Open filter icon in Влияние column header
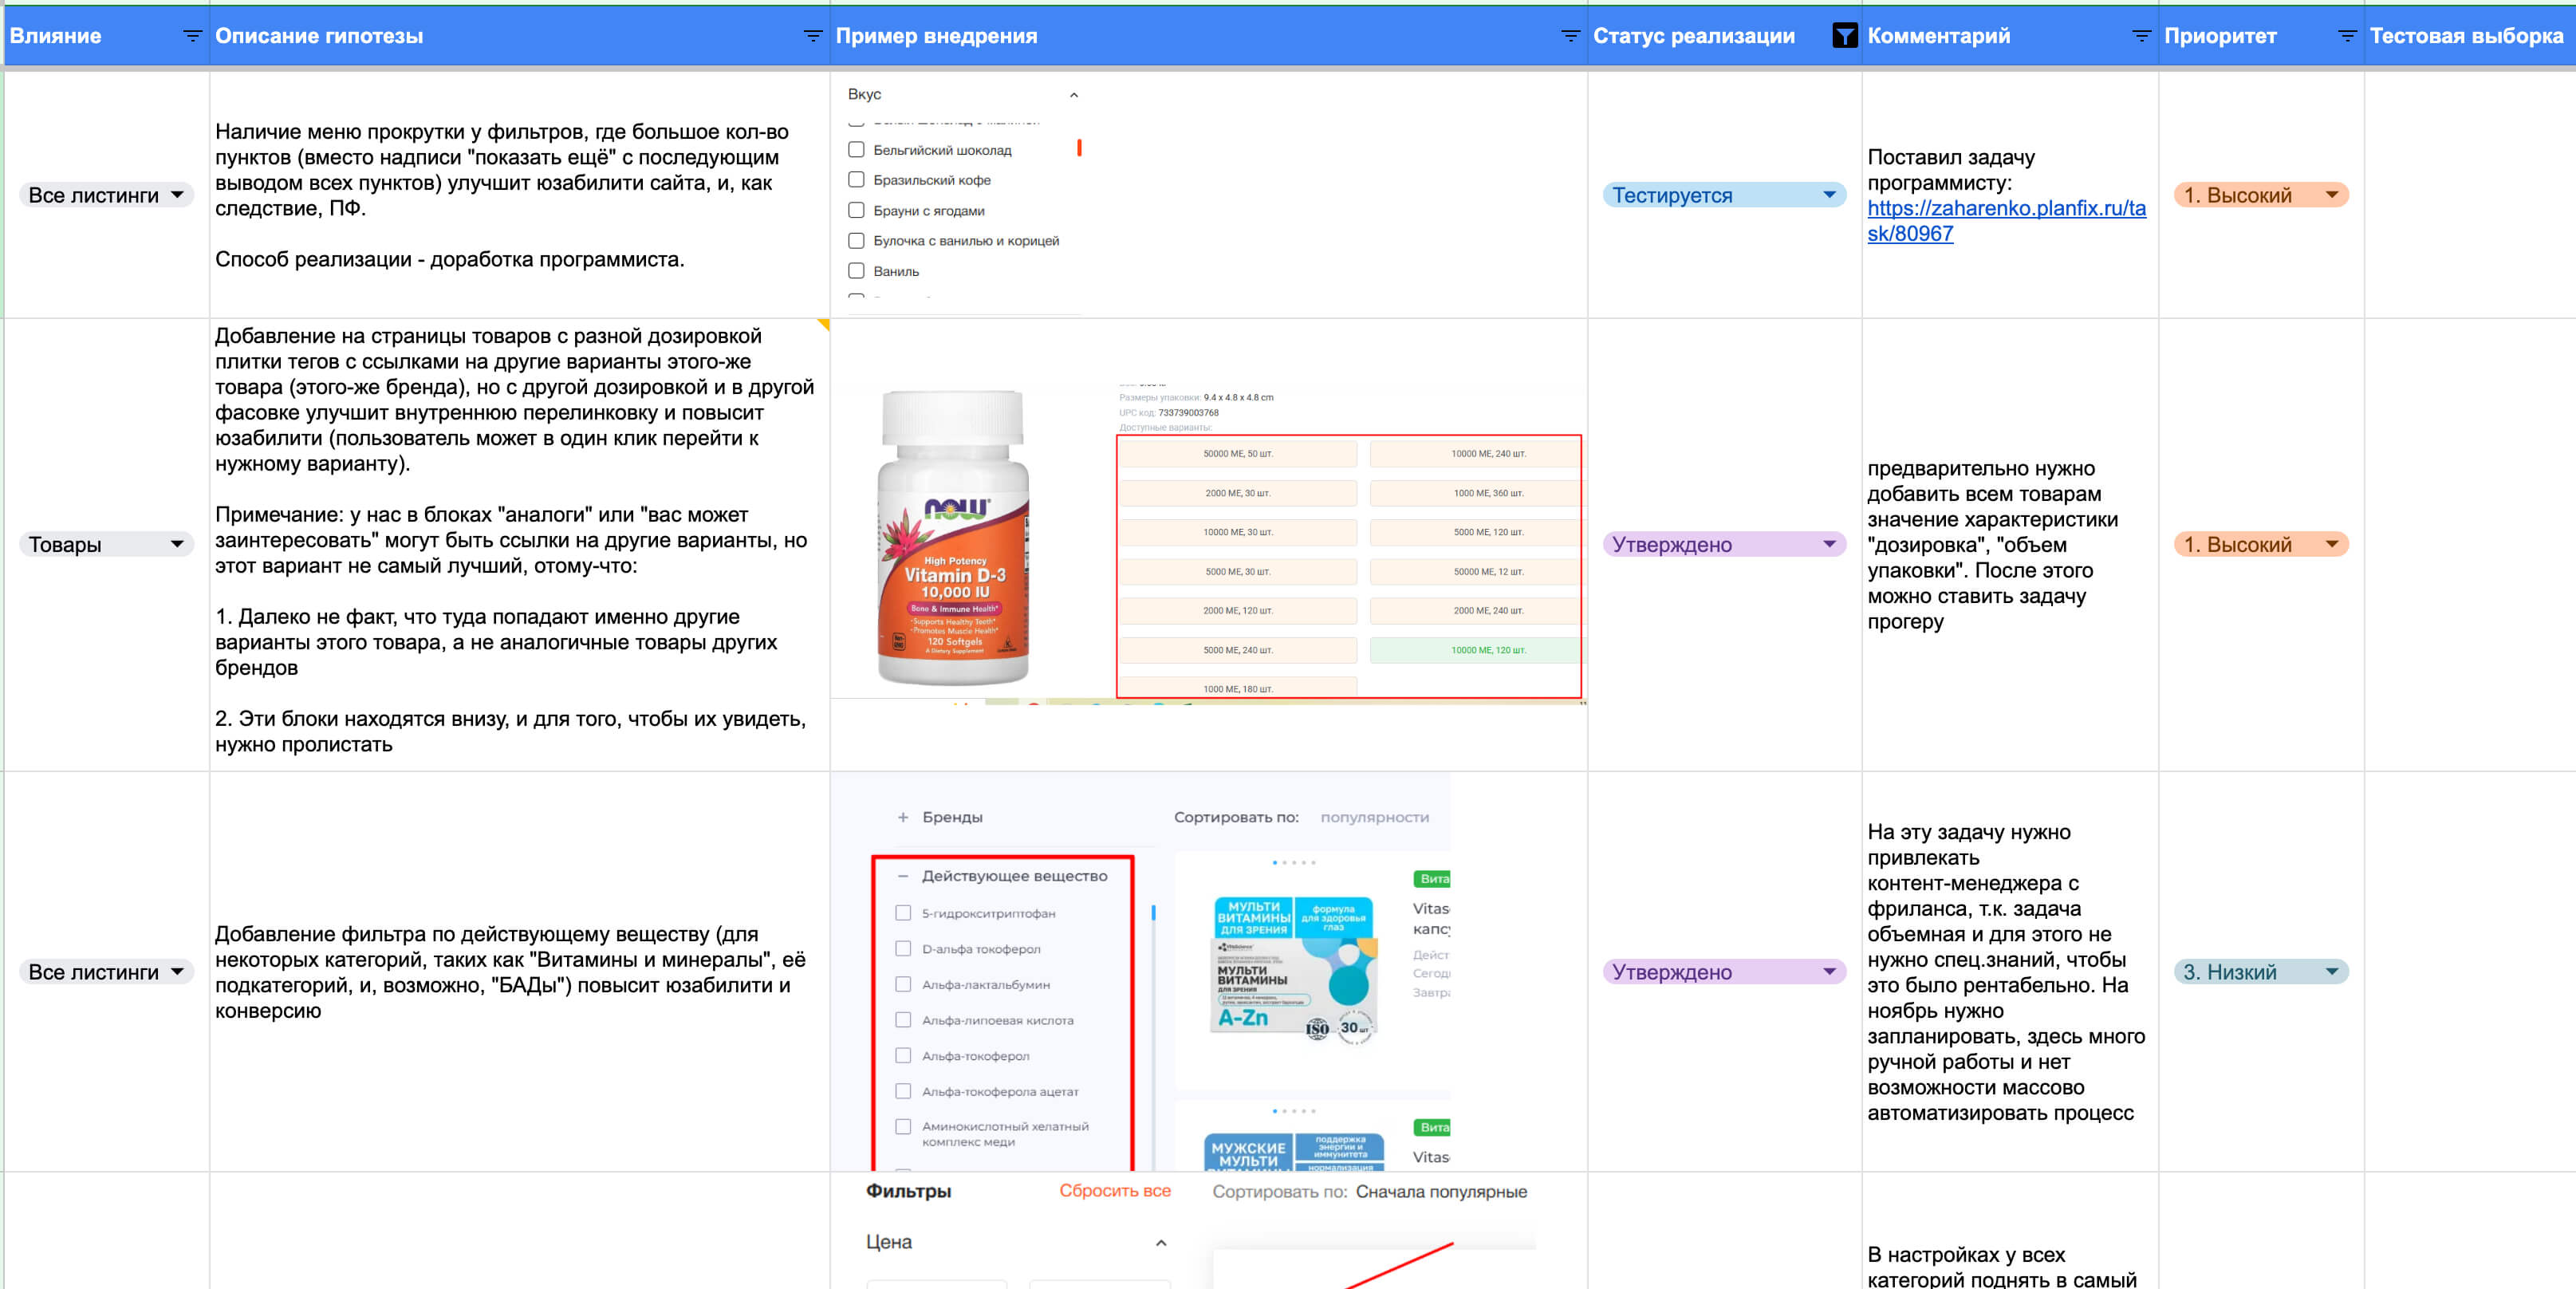Image resolution: width=2576 pixels, height=1289 pixels. 192,36
